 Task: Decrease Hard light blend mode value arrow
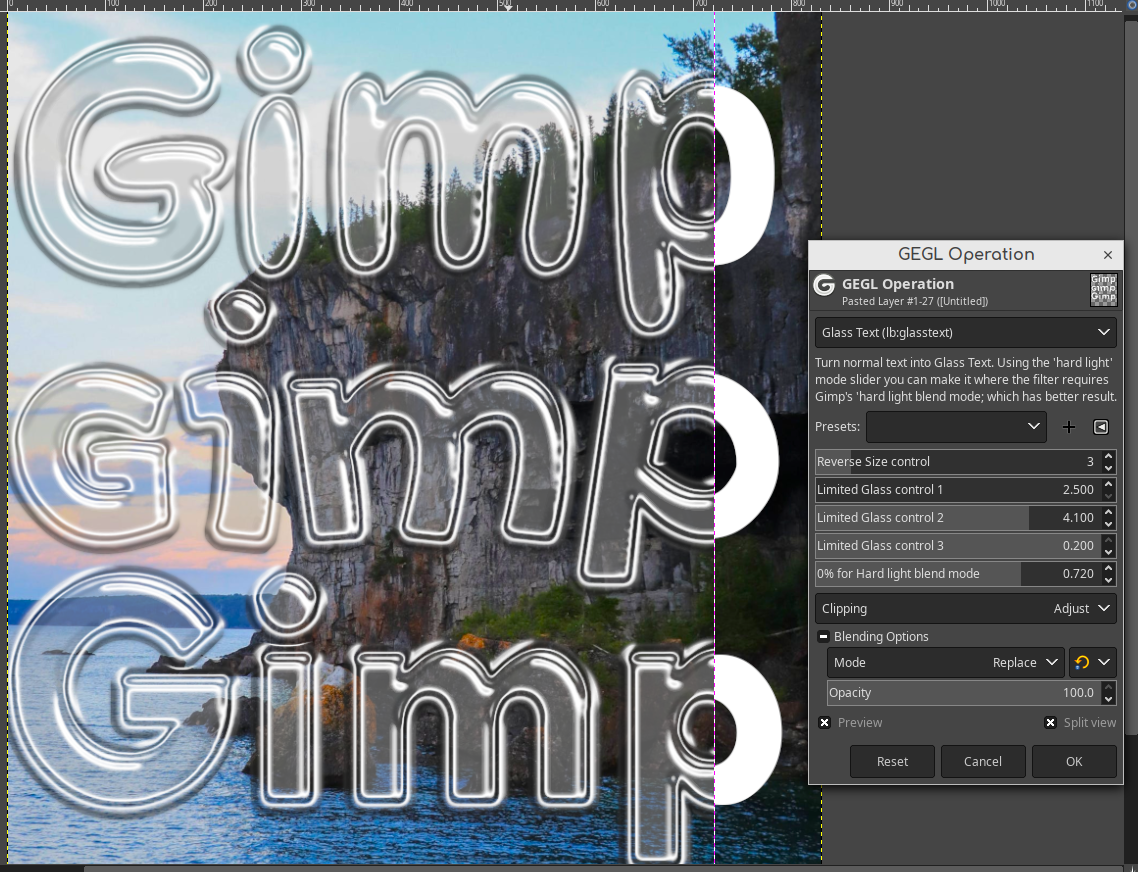pos(1108,580)
